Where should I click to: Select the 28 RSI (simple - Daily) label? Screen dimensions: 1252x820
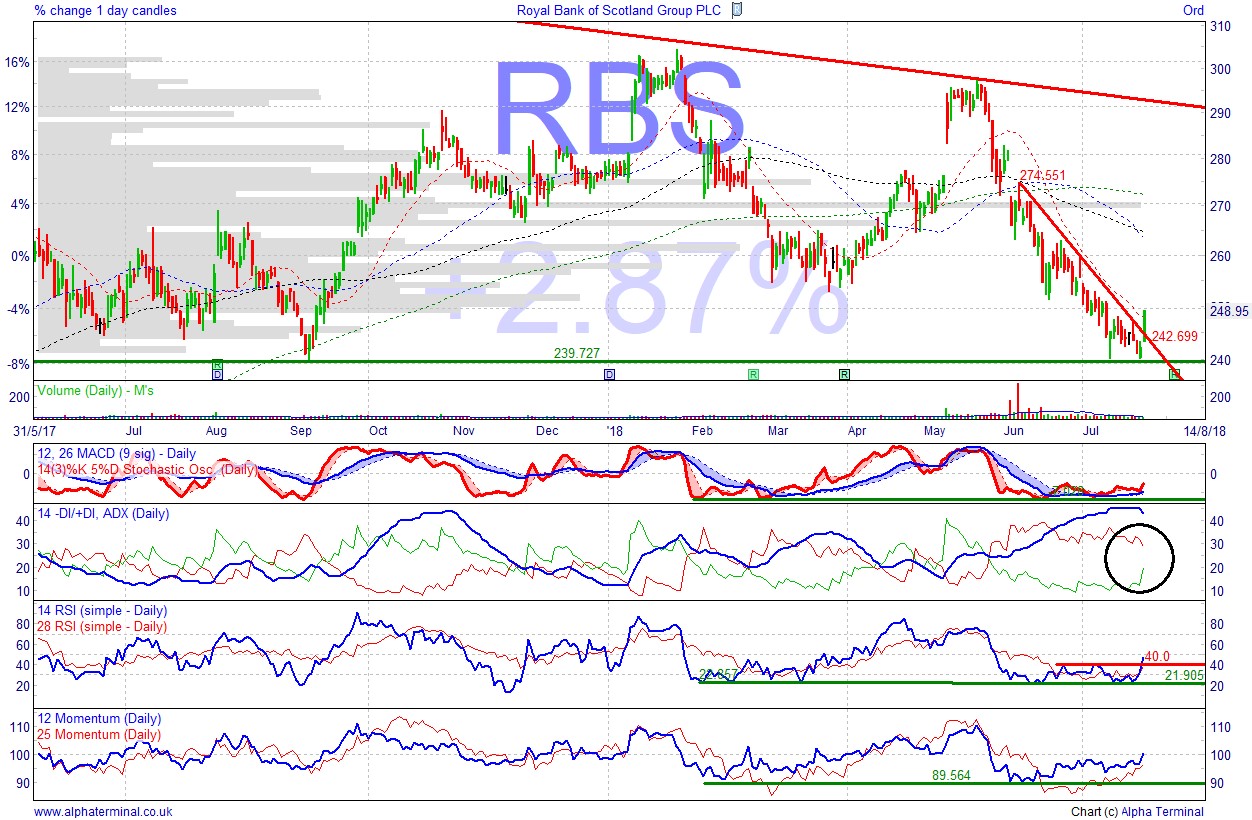point(101,626)
